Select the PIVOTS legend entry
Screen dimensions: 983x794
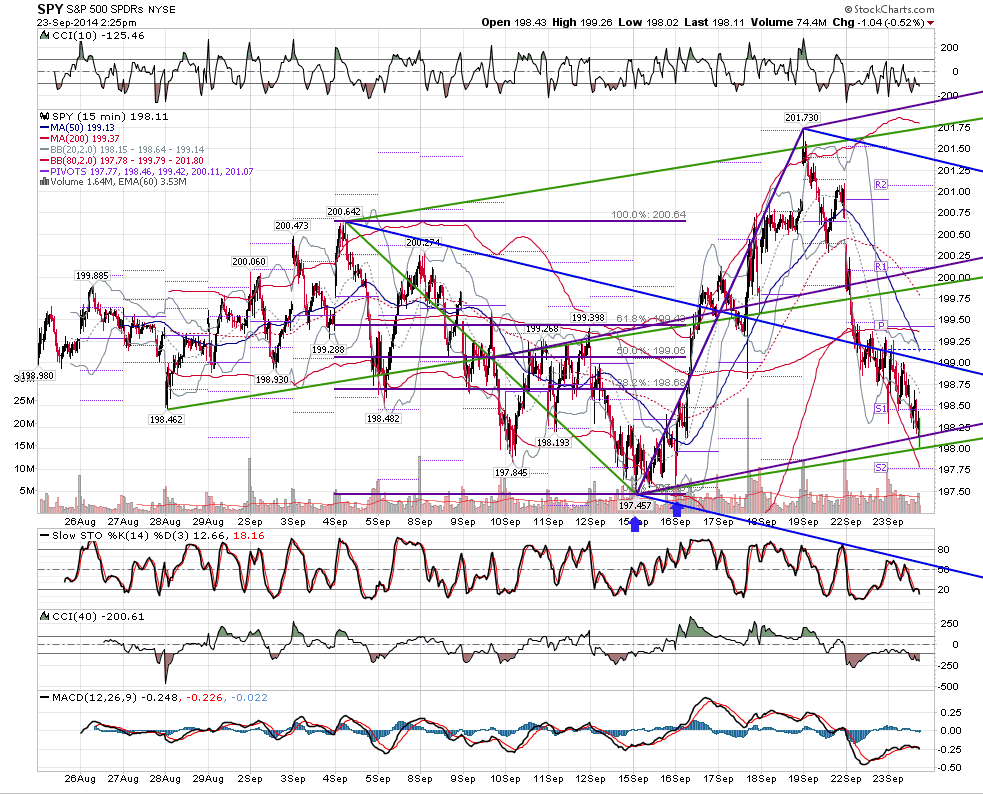click(147, 171)
